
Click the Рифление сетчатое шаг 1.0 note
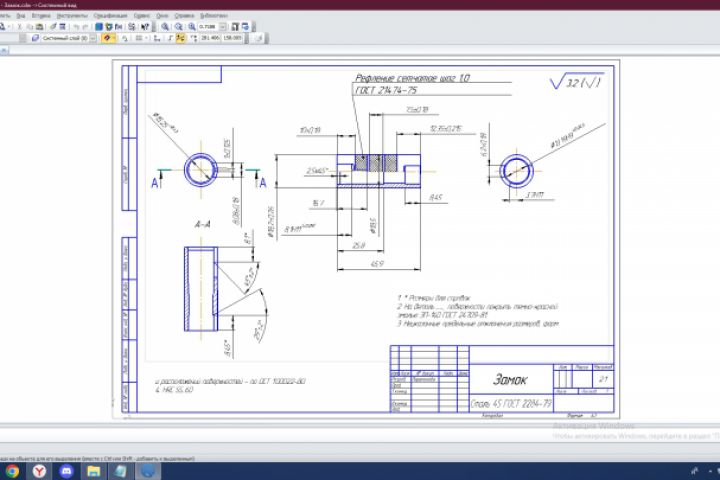click(412, 78)
